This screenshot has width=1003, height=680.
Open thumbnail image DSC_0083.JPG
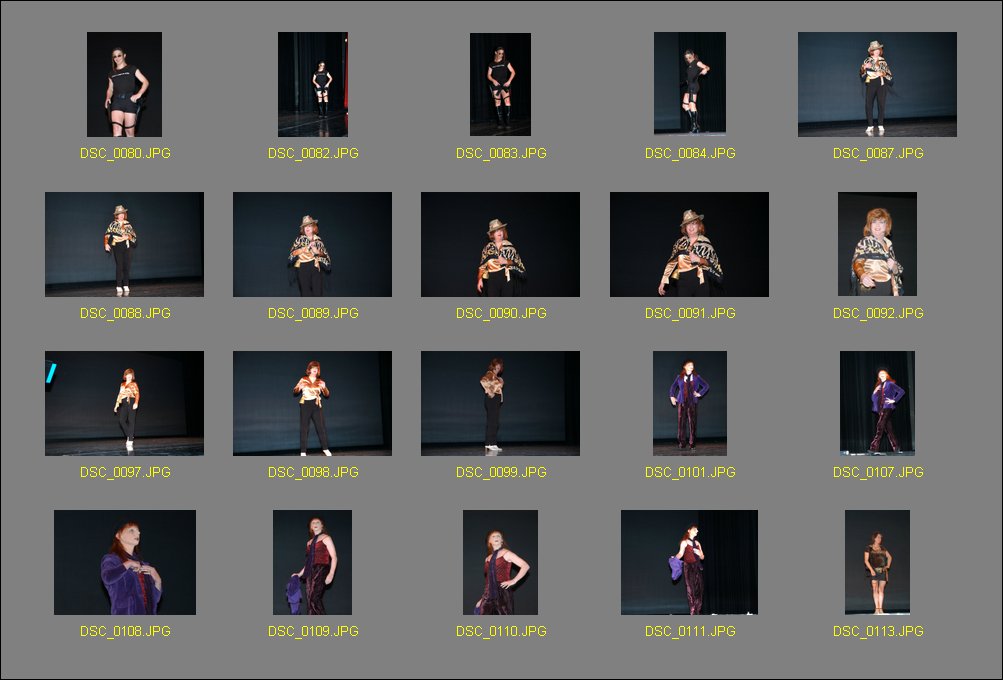coord(500,84)
